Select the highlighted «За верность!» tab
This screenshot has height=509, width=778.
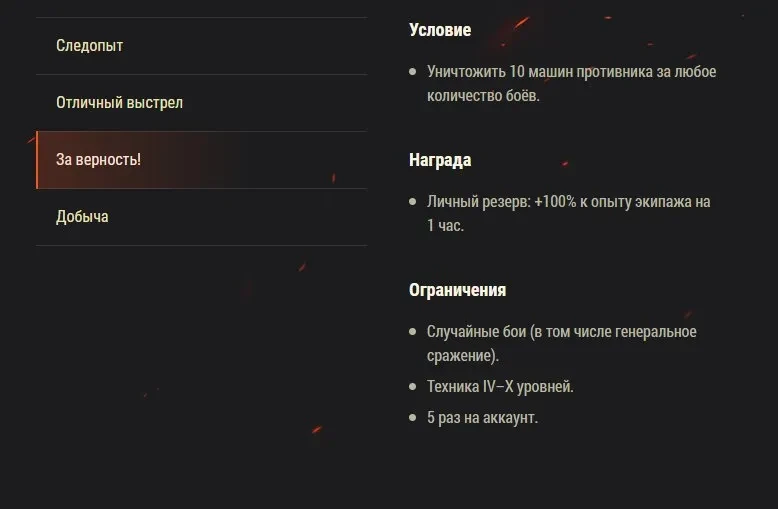98,160
